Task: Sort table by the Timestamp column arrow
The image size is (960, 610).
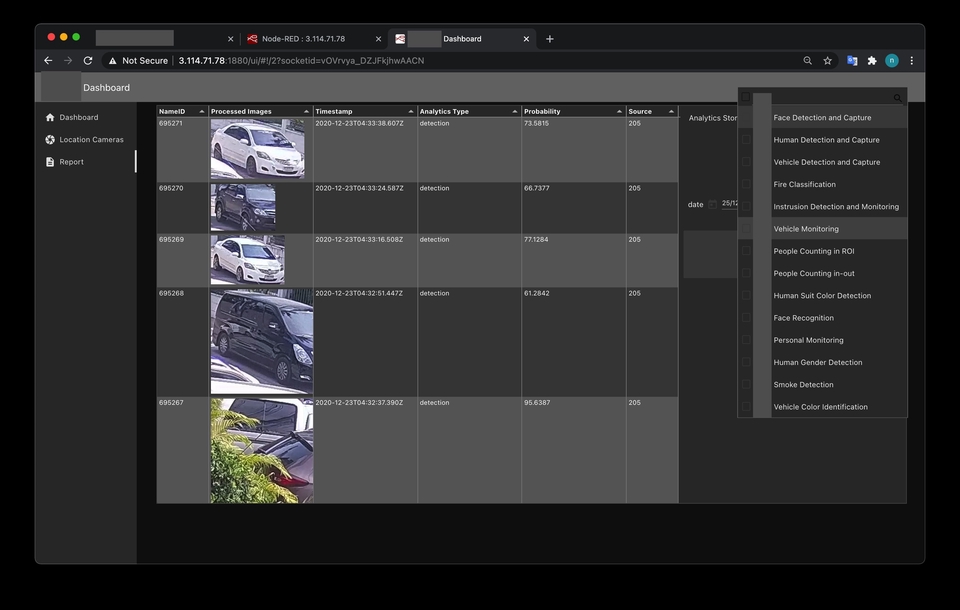Action: click(x=410, y=112)
